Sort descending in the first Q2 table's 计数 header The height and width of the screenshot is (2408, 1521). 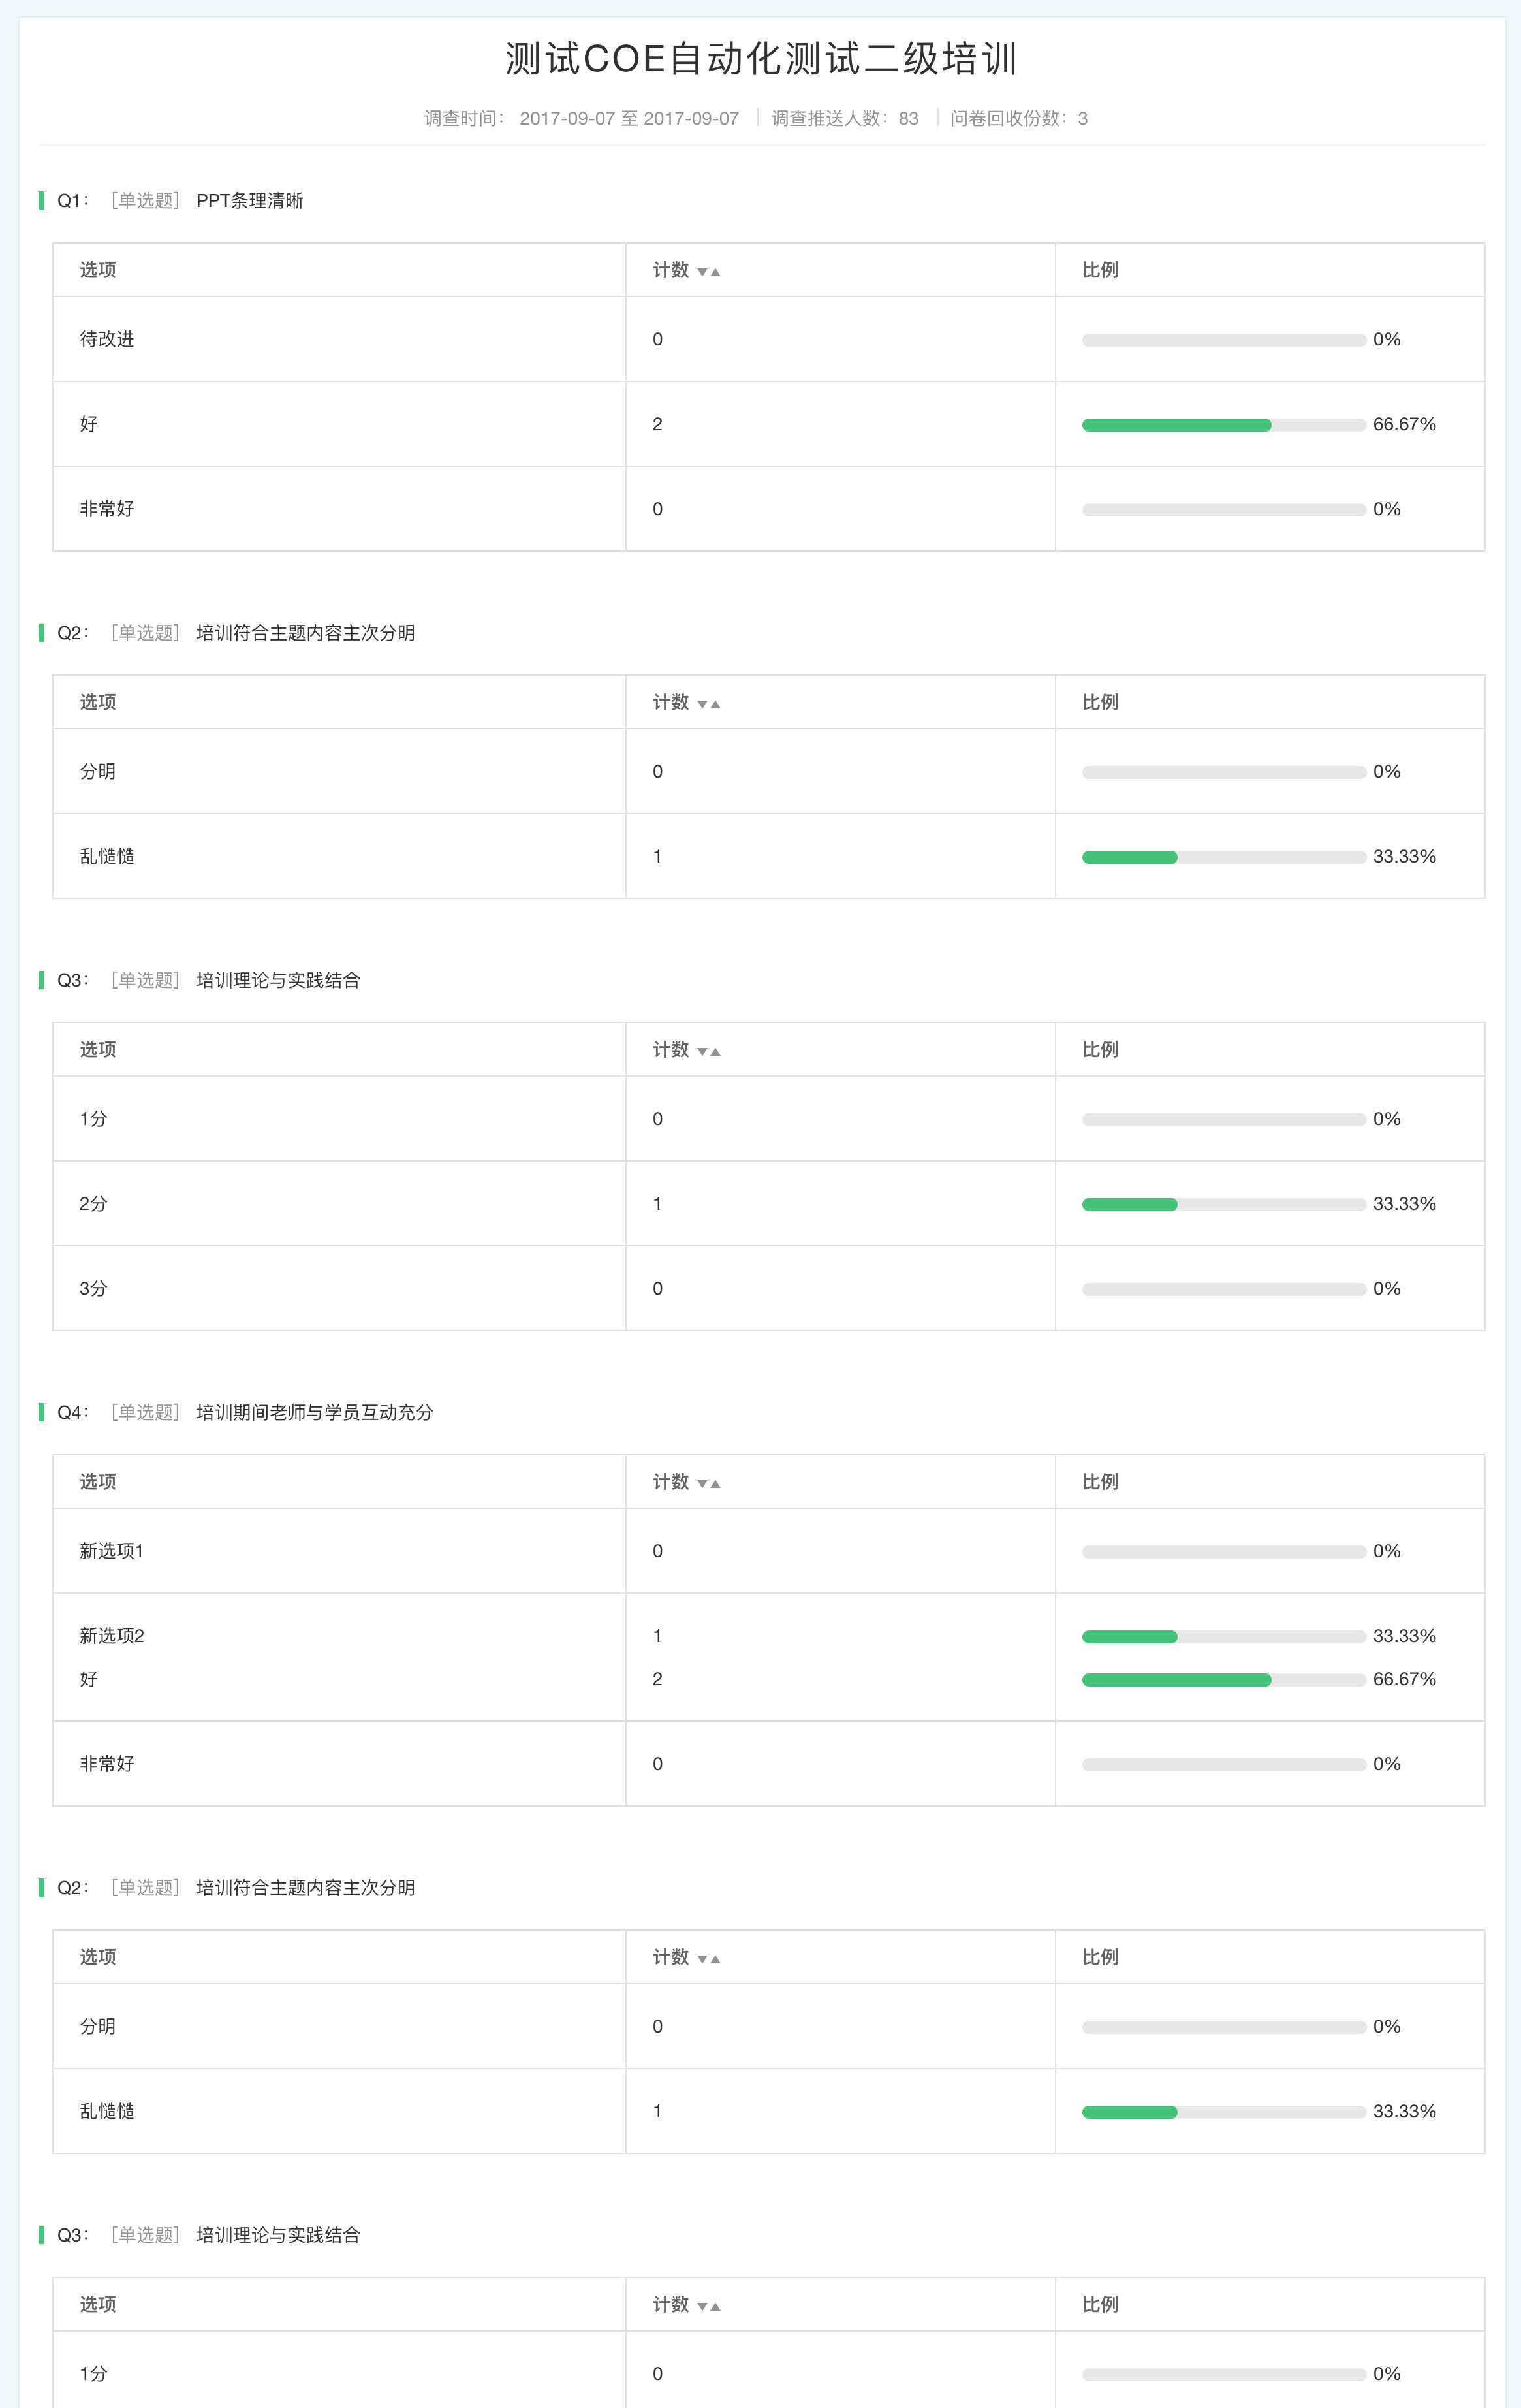click(x=702, y=705)
